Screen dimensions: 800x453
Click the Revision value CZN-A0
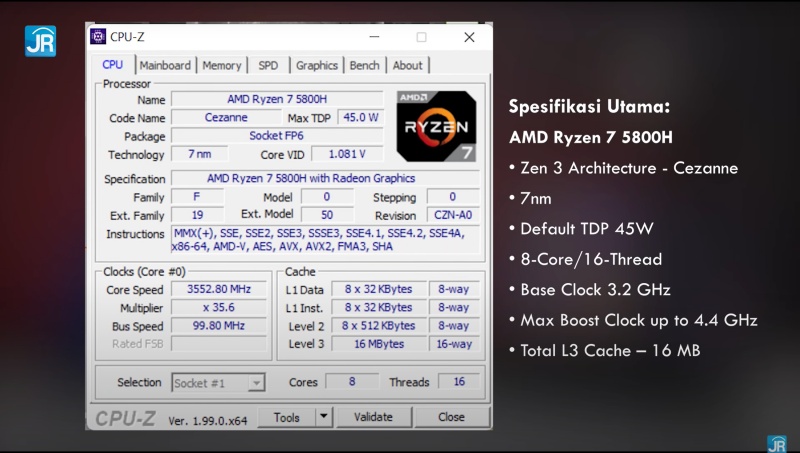click(453, 215)
